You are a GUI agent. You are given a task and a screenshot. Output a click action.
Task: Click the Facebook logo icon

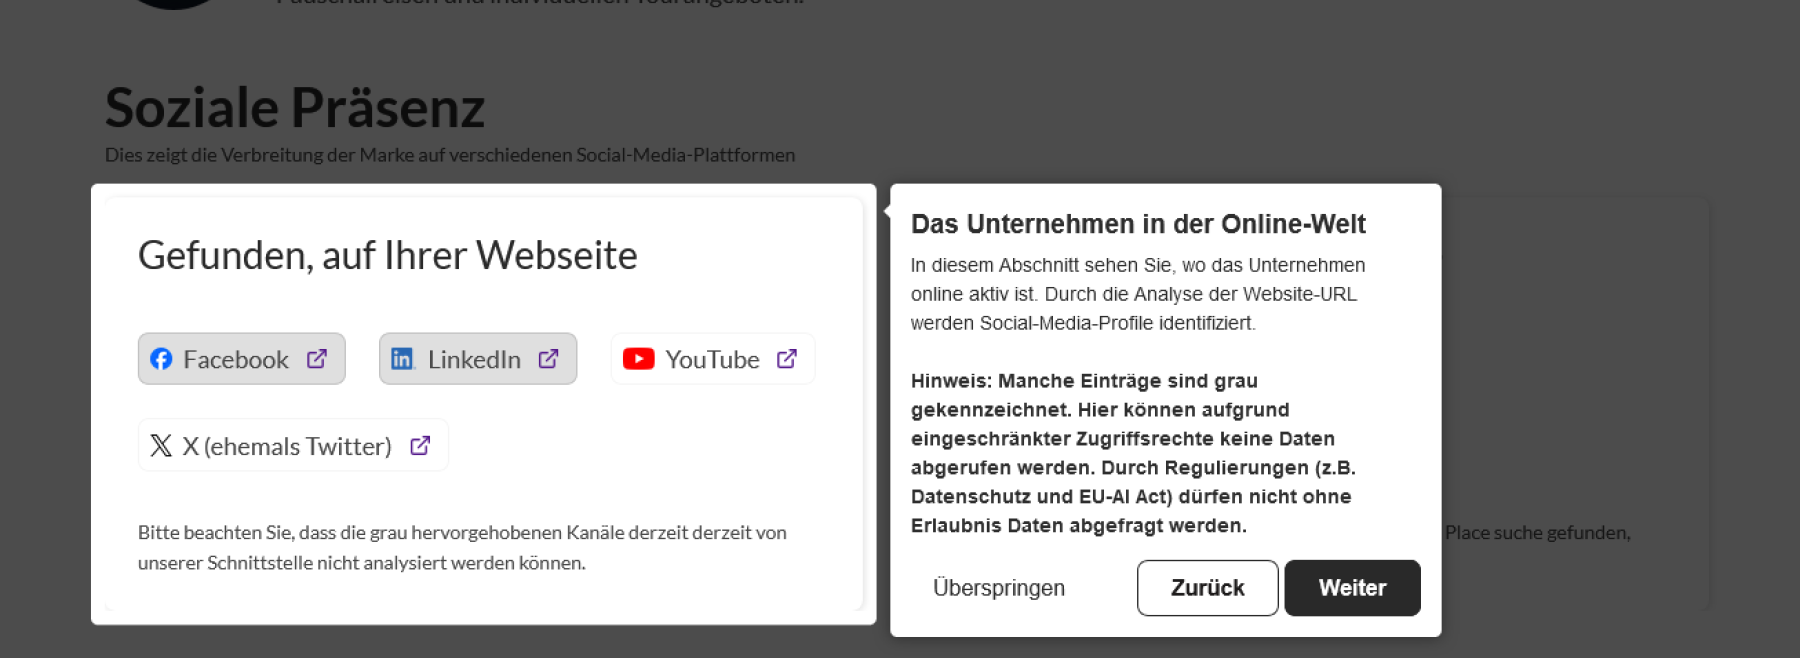click(x=161, y=359)
